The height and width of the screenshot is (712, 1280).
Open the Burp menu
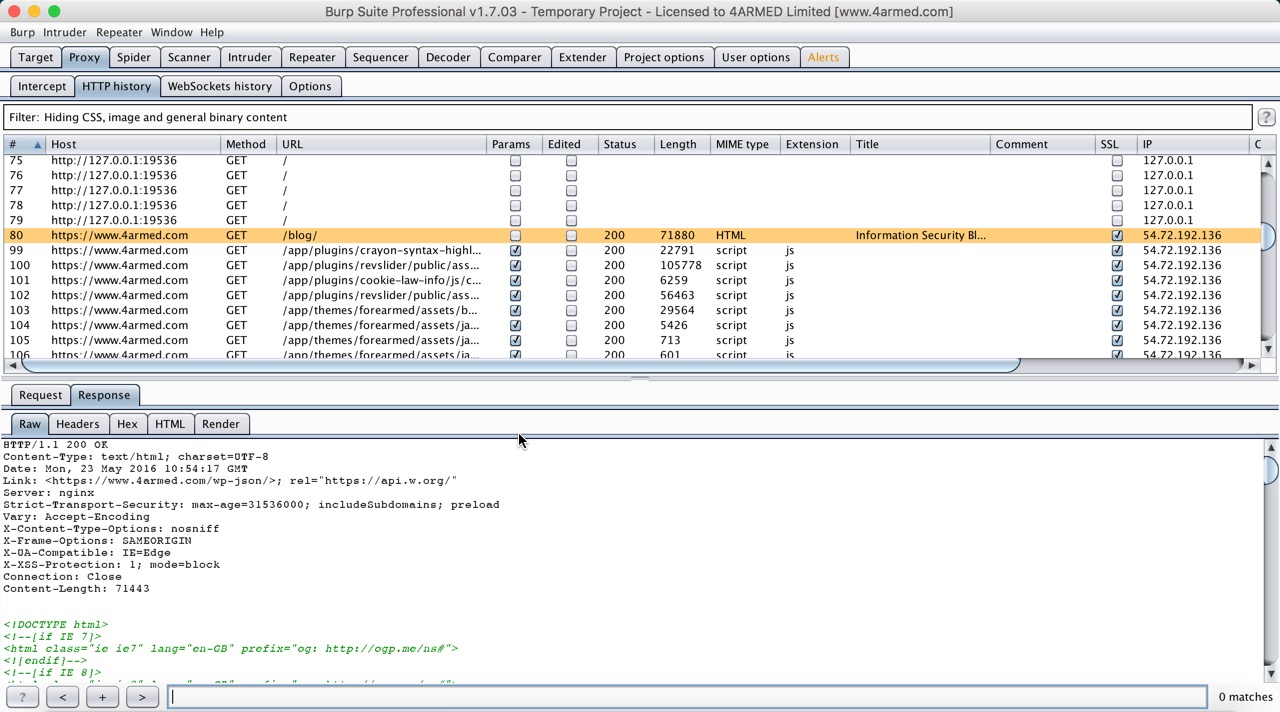click(x=22, y=32)
